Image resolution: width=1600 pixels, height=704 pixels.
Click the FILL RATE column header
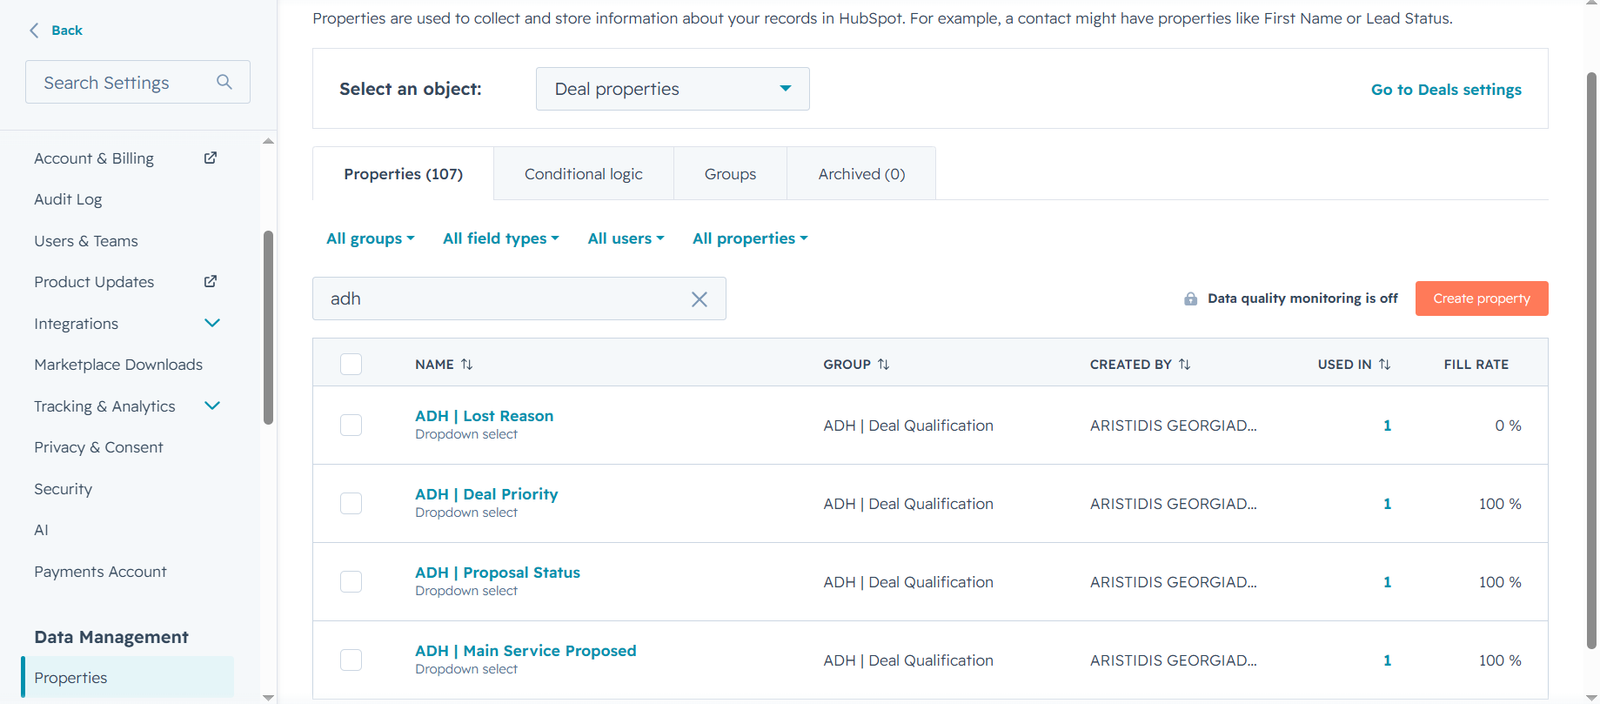(1476, 364)
